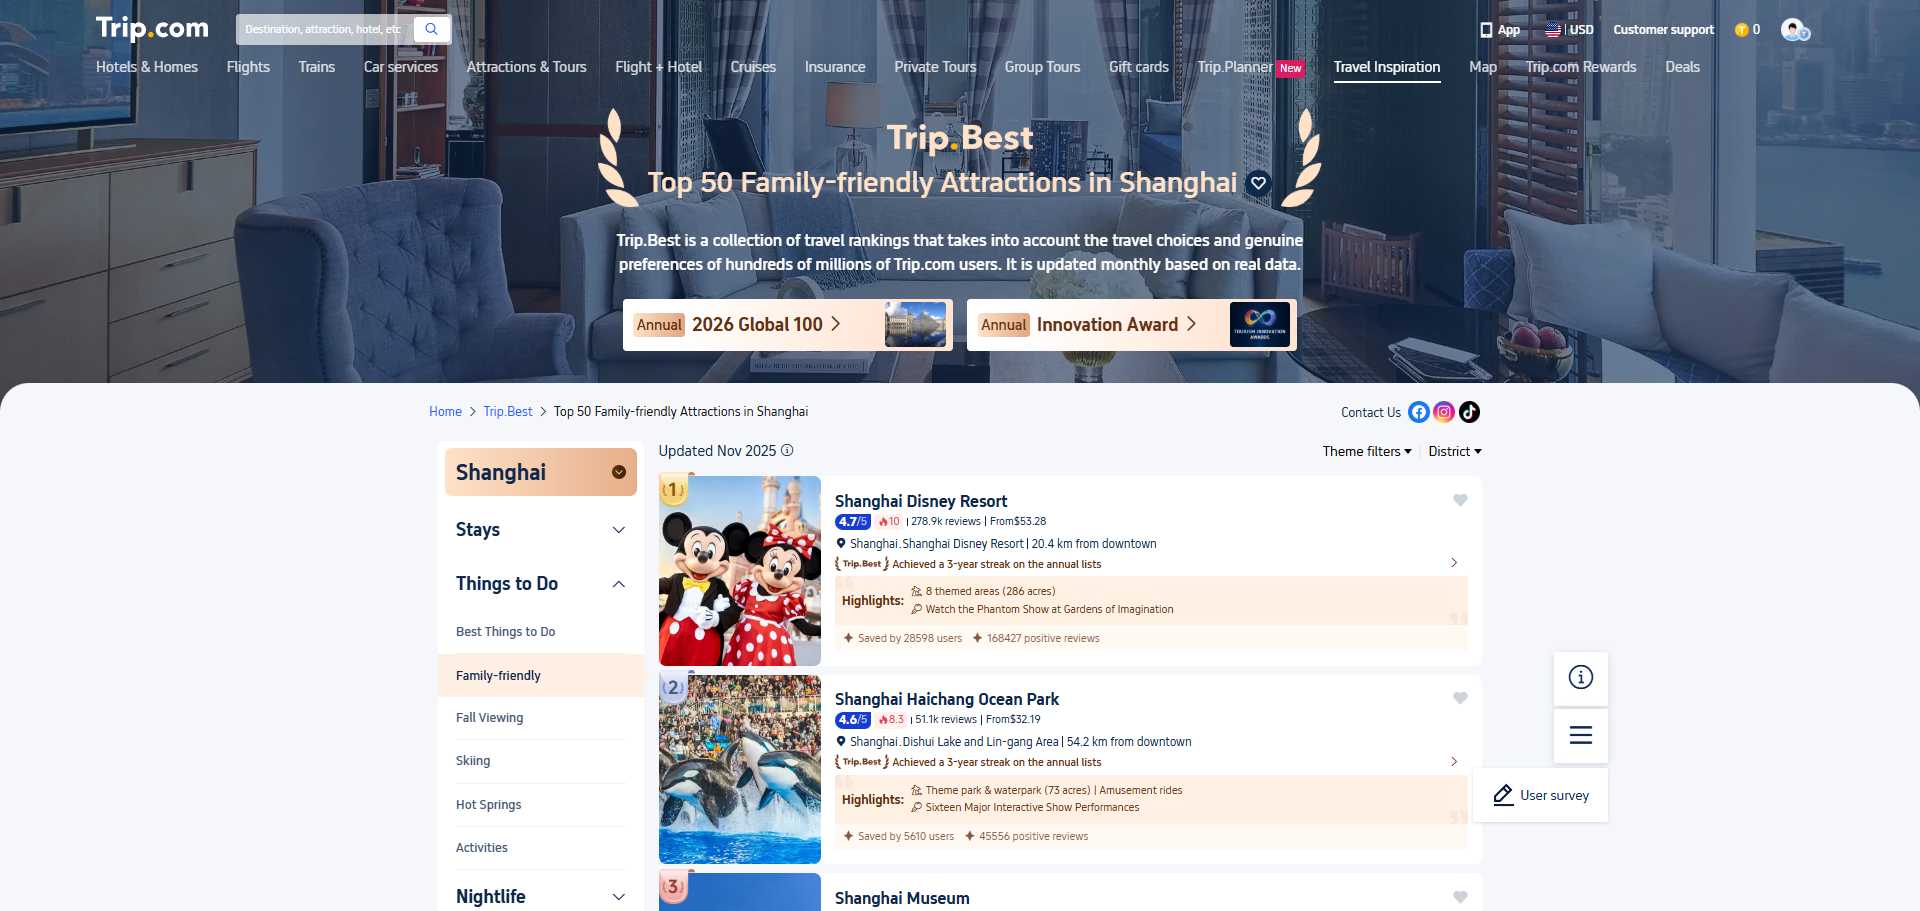Select Flights from the navigation menu
The width and height of the screenshot is (1920, 911).
click(x=247, y=67)
